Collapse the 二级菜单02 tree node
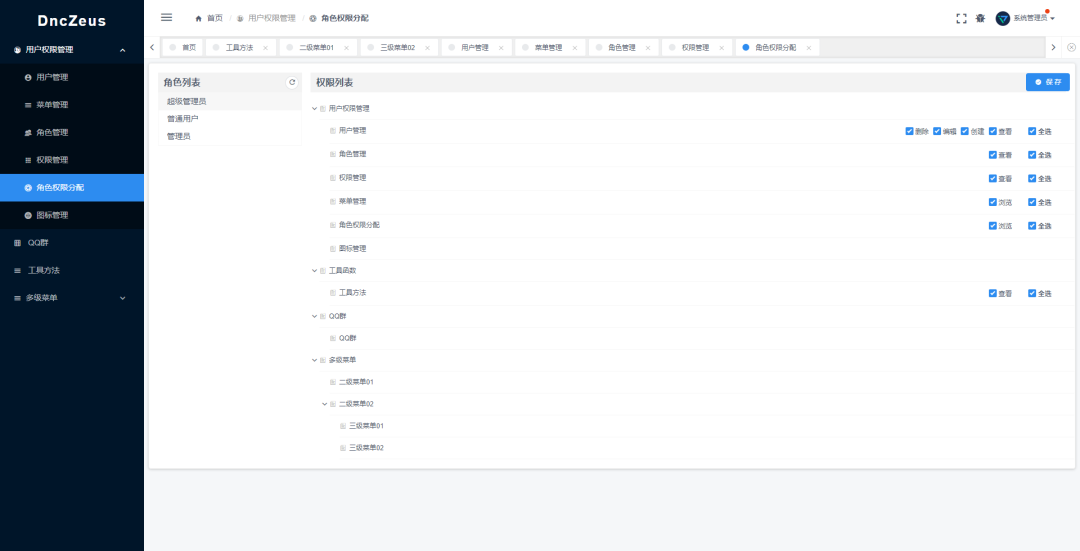The width and height of the screenshot is (1080, 551). pyautogui.click(x=324, y=404)
